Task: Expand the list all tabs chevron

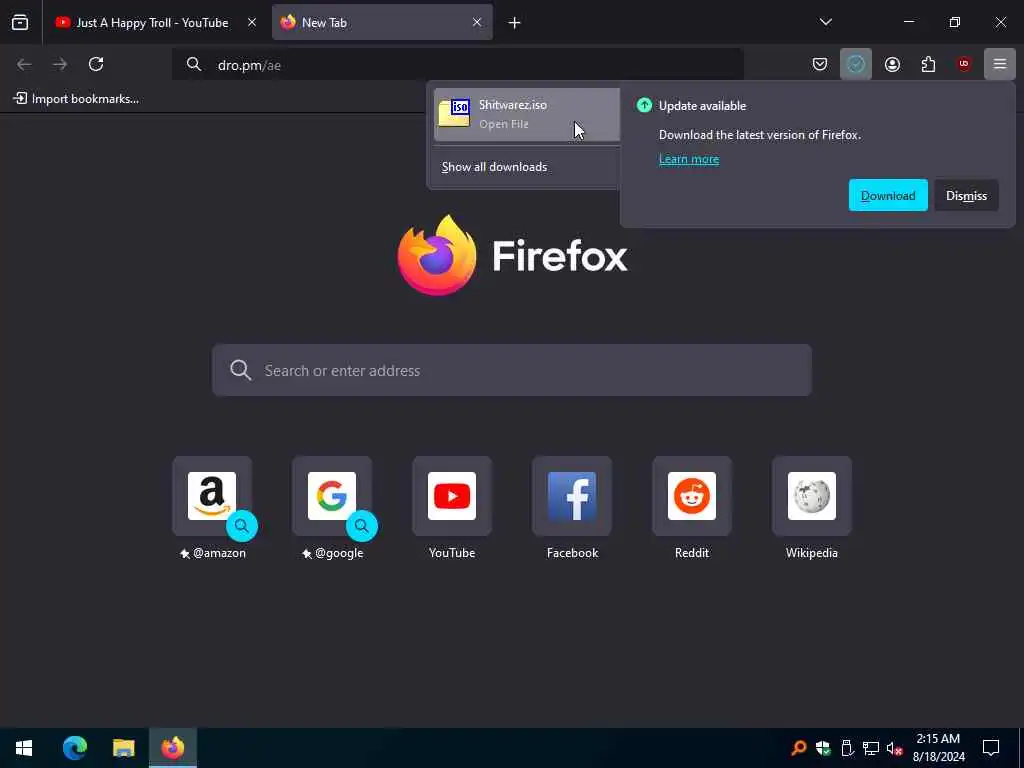Action: click(825, 22)
